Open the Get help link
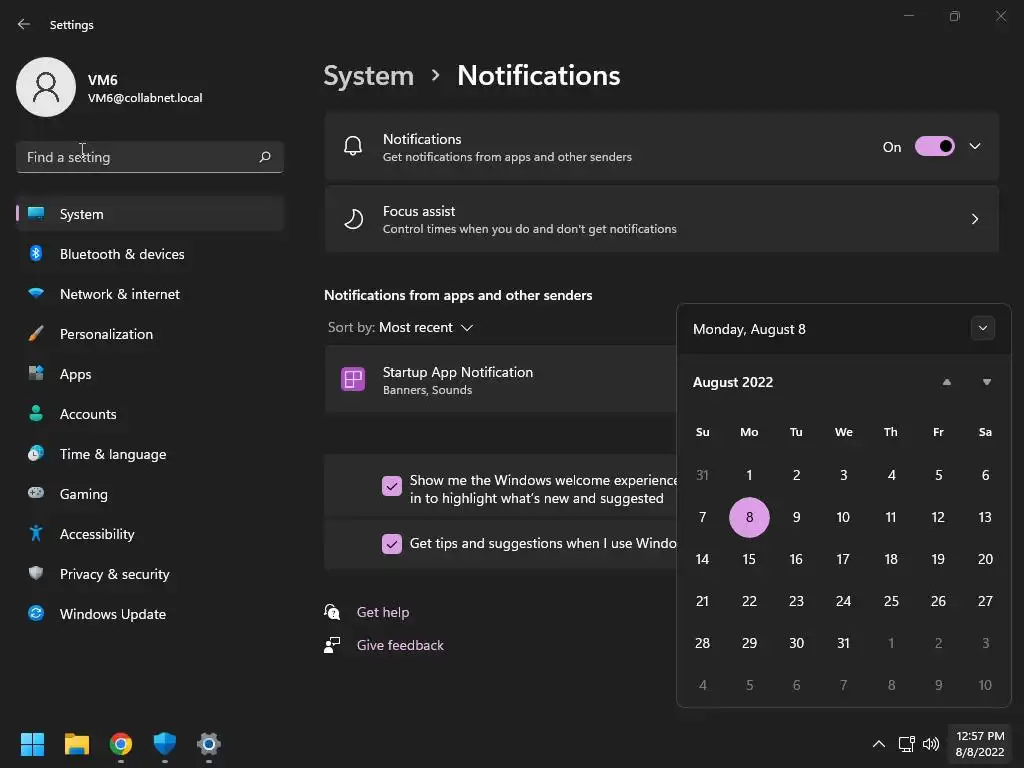Viewport: 1024px width, 768px height. point(383,612)
